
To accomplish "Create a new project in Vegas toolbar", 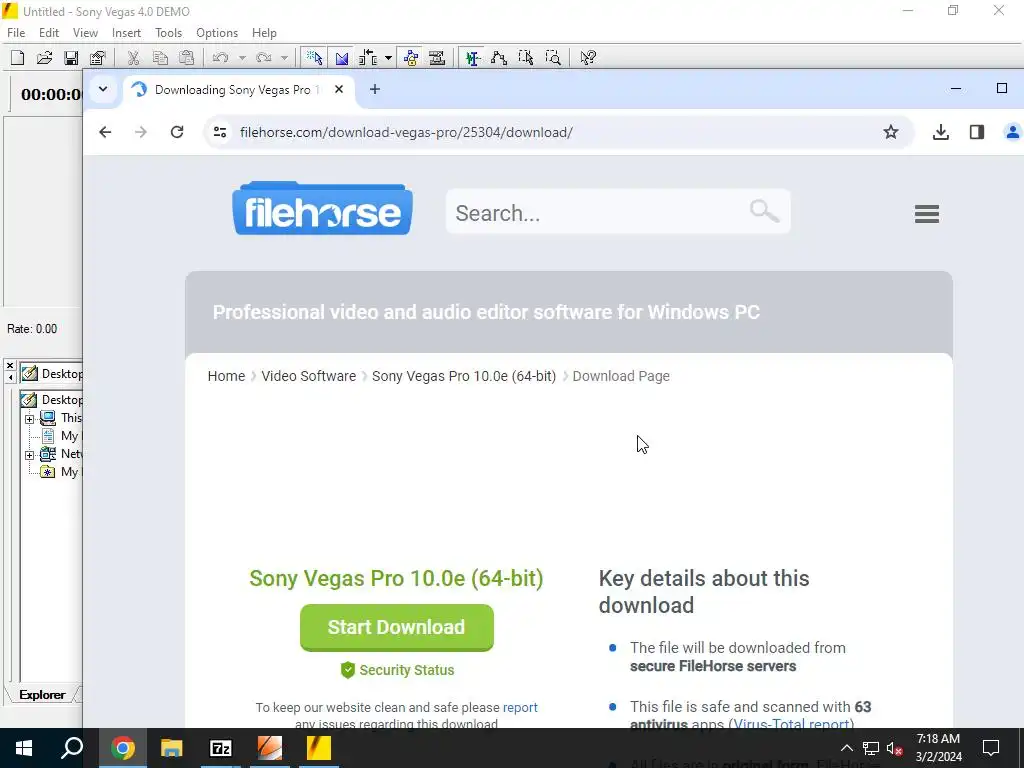I will tap(18, 58).
